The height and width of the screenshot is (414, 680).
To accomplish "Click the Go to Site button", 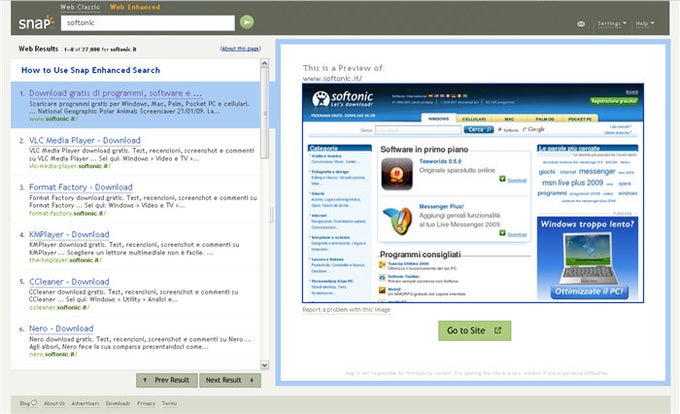I will 474,331.
